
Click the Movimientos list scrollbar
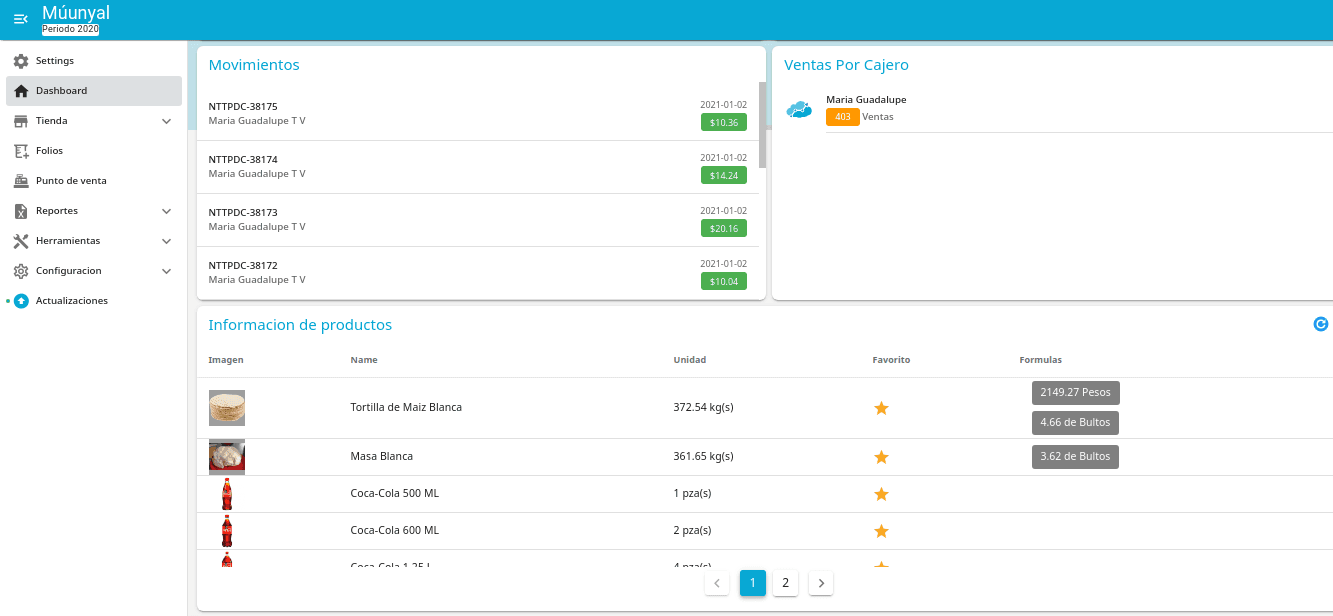coord(763,125)
